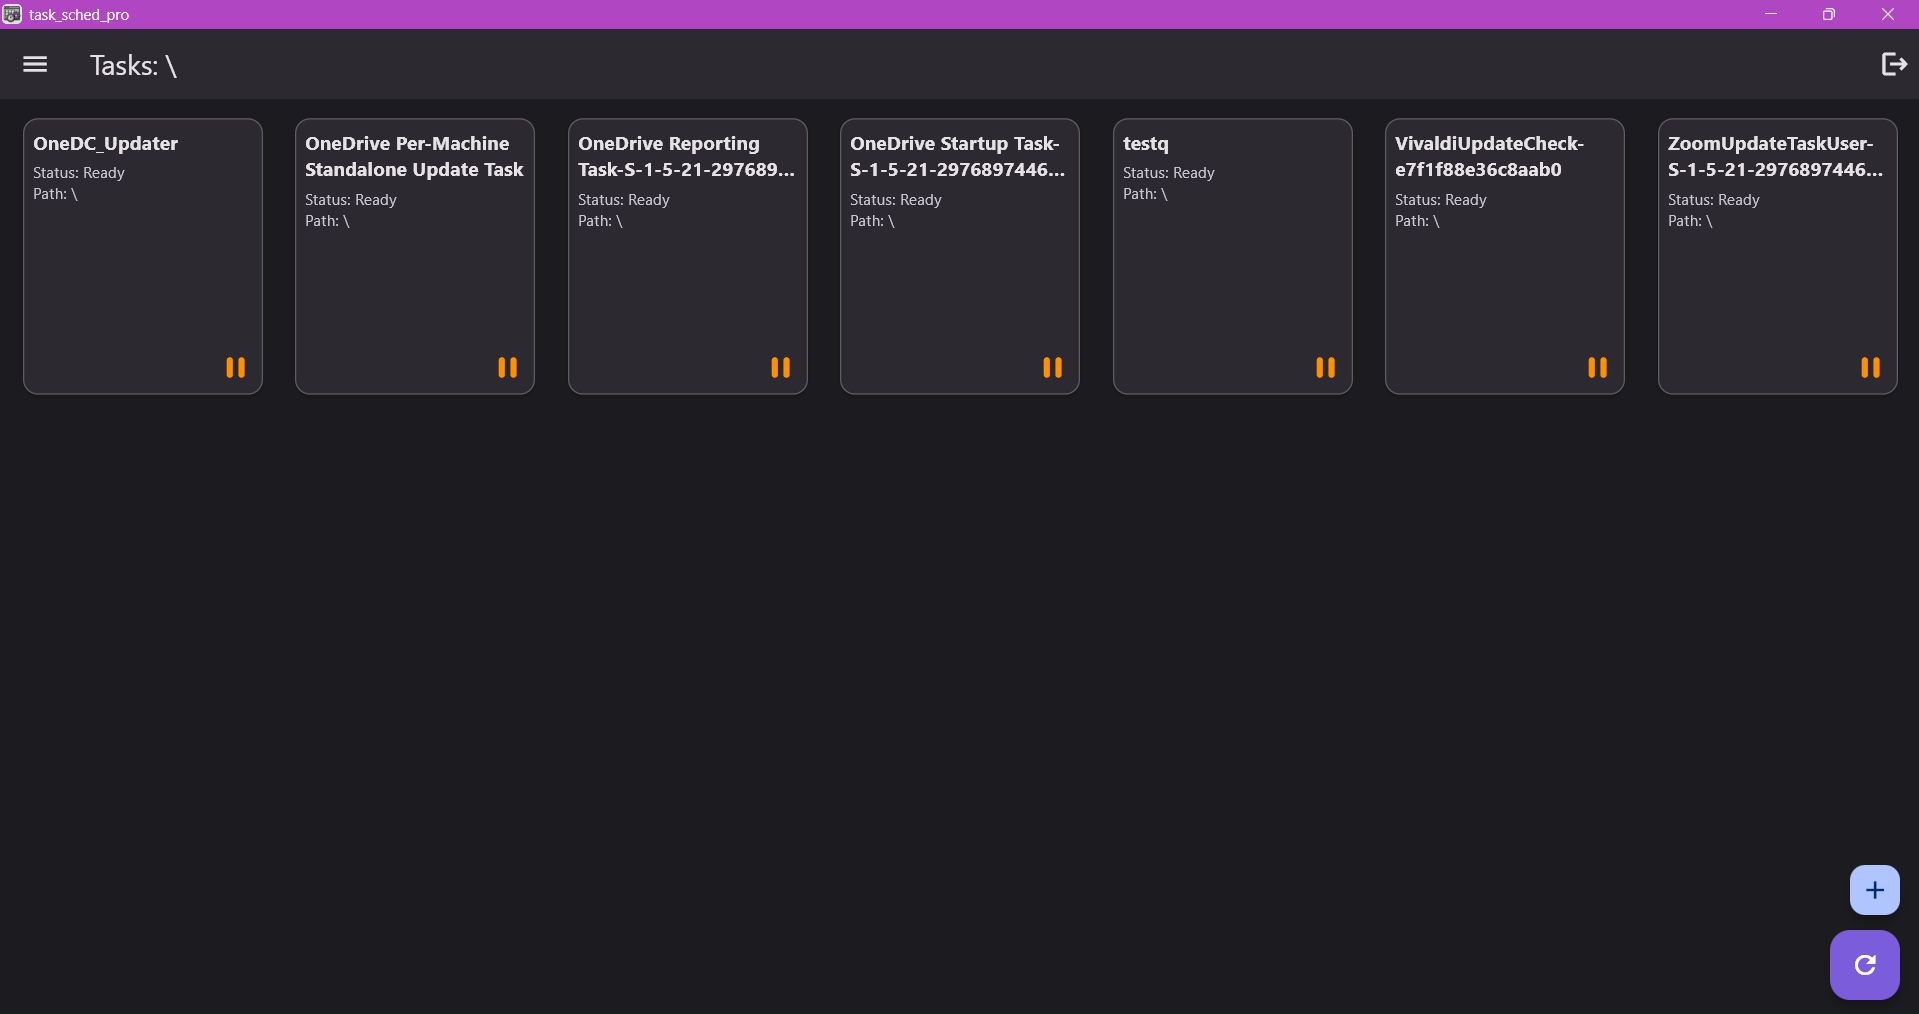Click the logout exit icon
The height and width of the screenshot is (1014, 1919).
1894,64
